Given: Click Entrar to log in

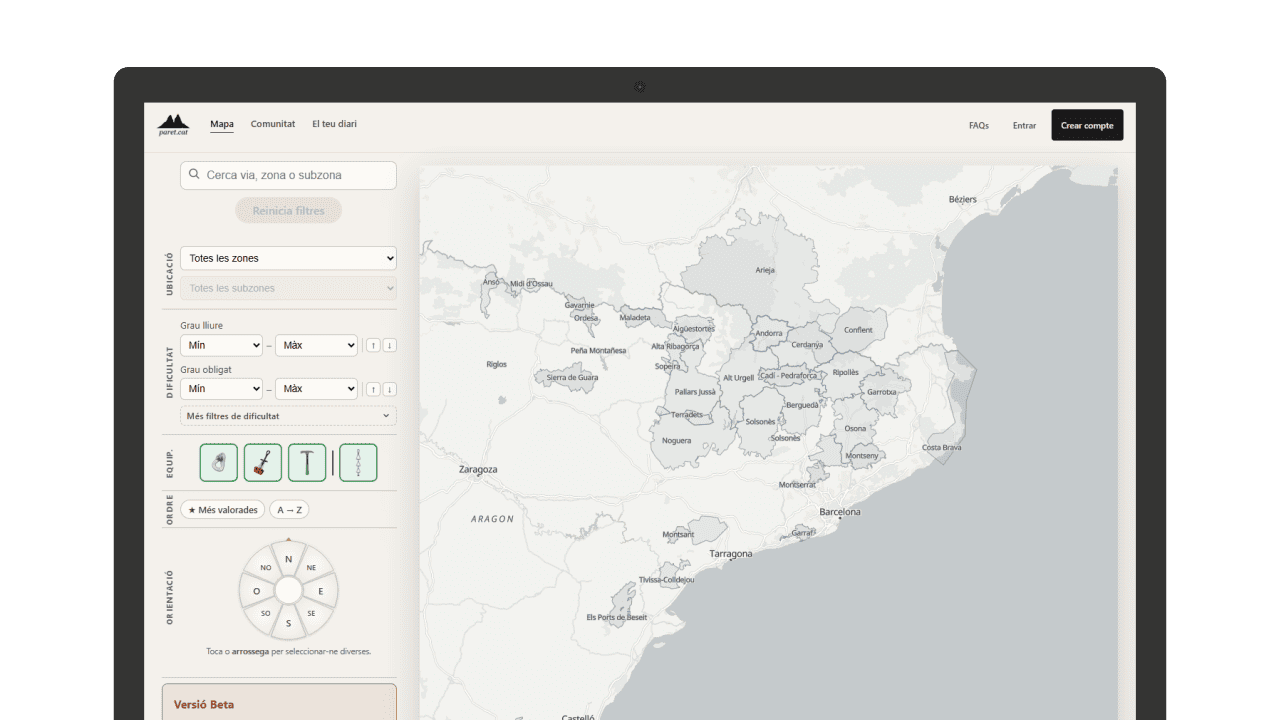Looking at the screenshot, I should [x=1024, y=125].
